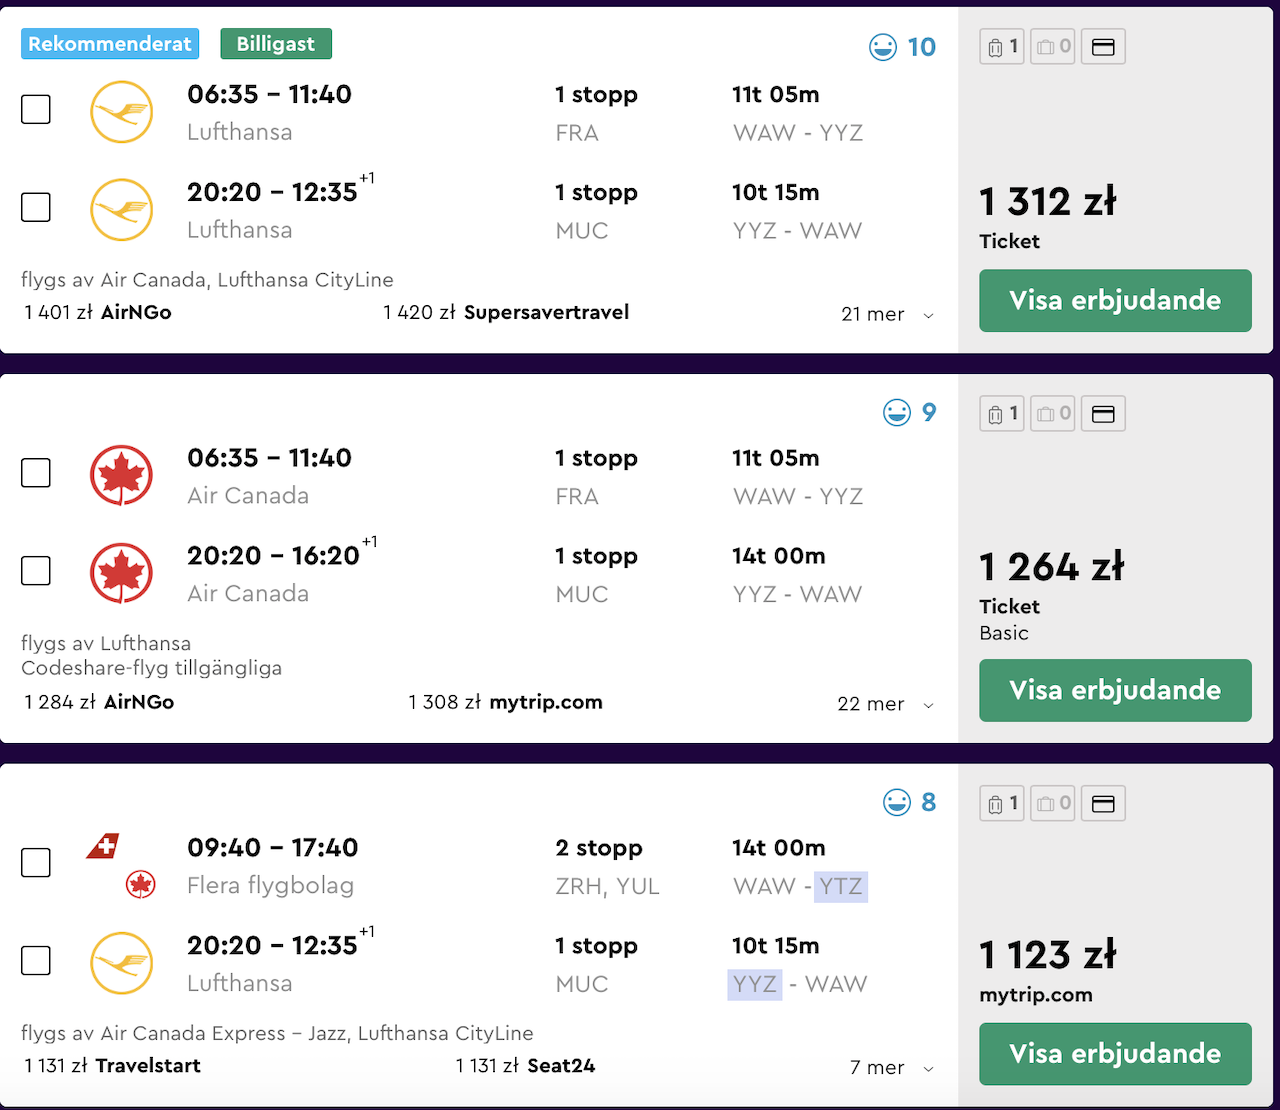Click the Swiss airline logo for 09:40 flight
1280x1110 pixels.
point(103,847)
